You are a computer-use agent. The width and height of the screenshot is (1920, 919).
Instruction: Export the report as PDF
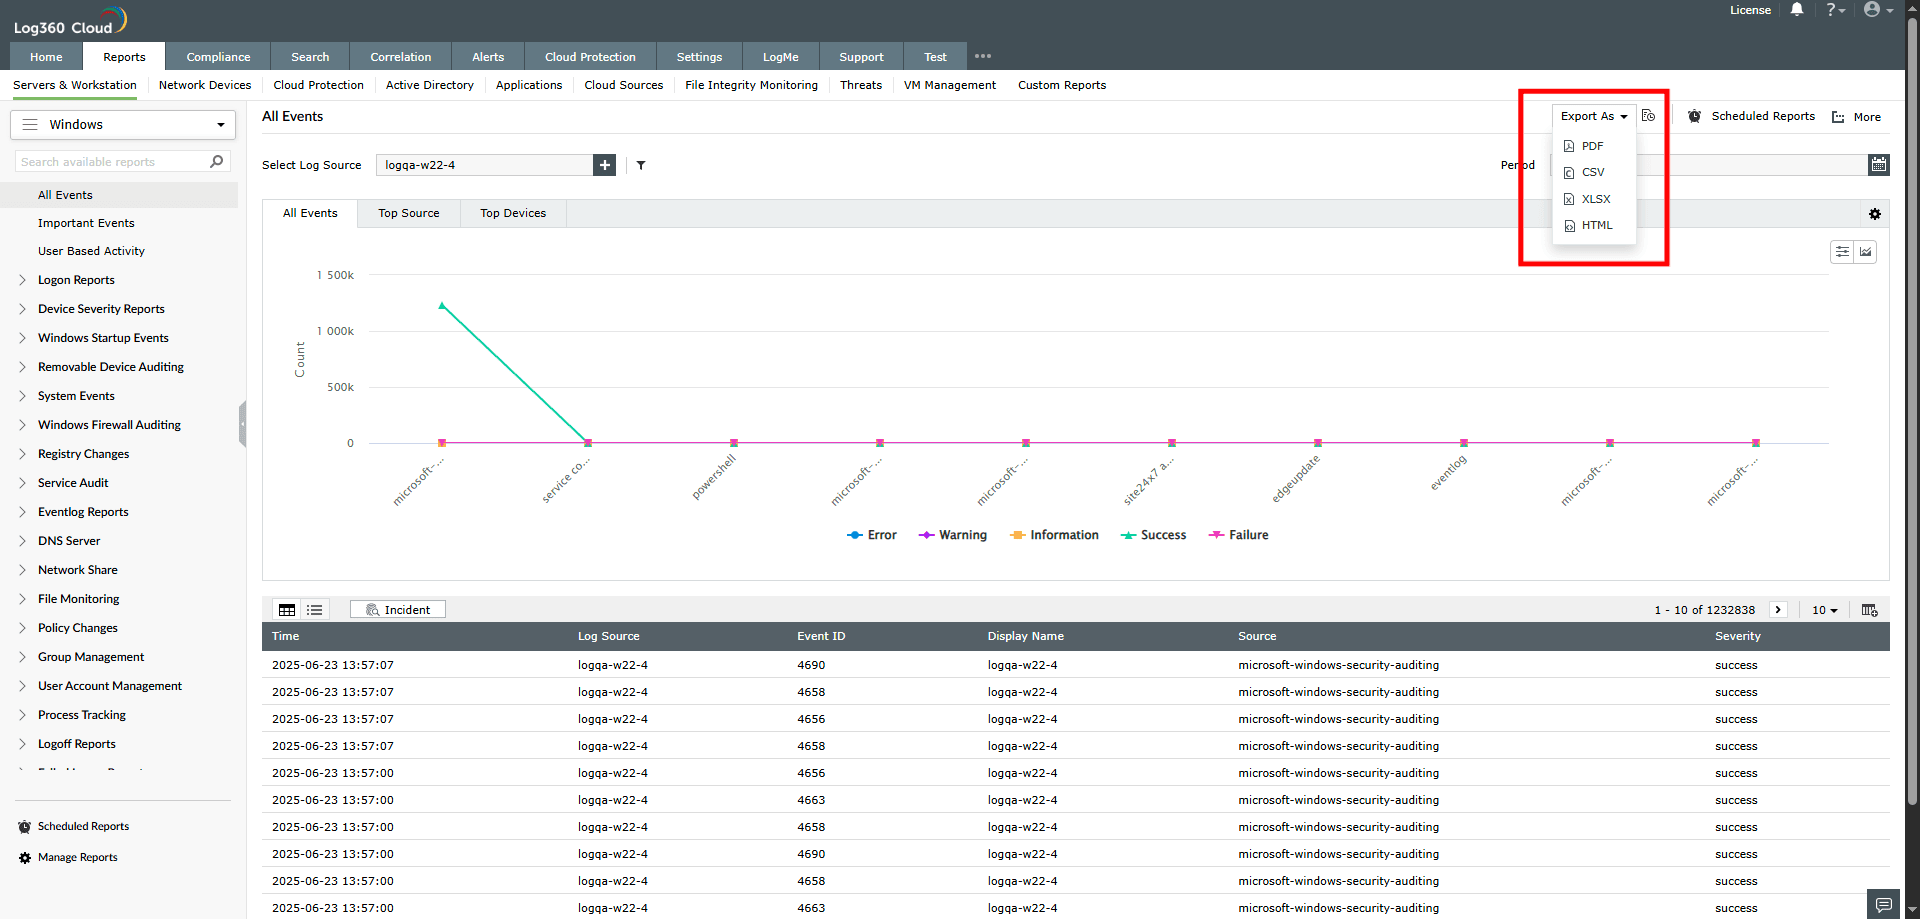click(x=1590, y=145)
